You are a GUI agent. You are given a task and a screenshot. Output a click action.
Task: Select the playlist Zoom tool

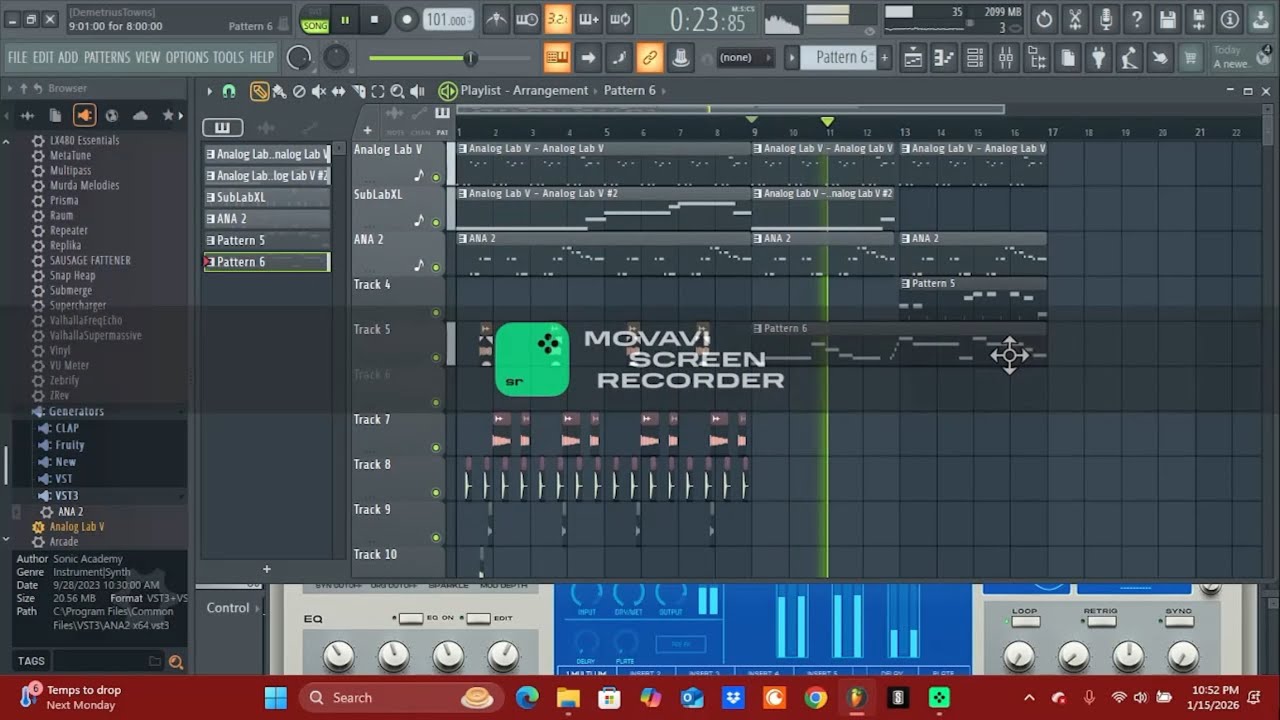pos(397,91)
